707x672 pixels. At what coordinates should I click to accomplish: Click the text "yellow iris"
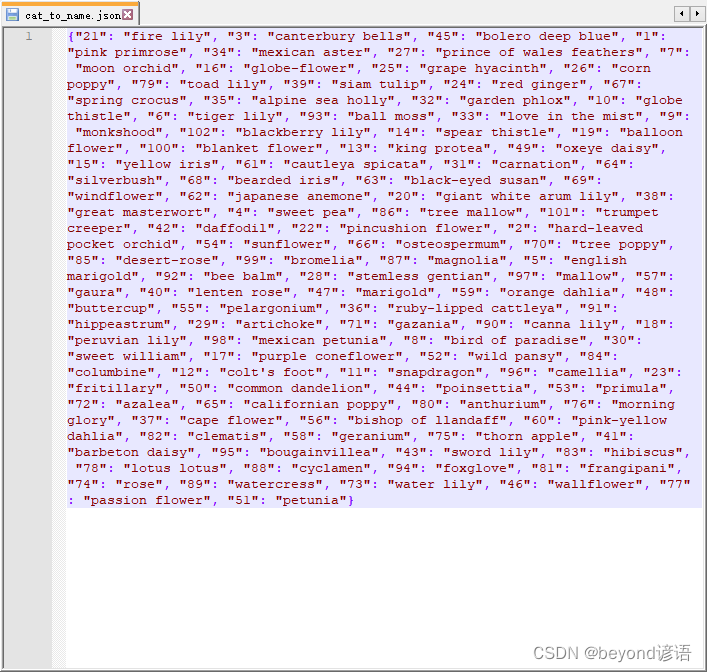(167, 165)
